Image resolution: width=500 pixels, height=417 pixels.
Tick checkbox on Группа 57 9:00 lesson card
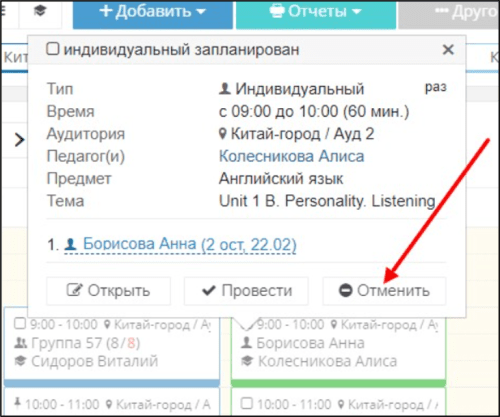[x=20, y=323]
